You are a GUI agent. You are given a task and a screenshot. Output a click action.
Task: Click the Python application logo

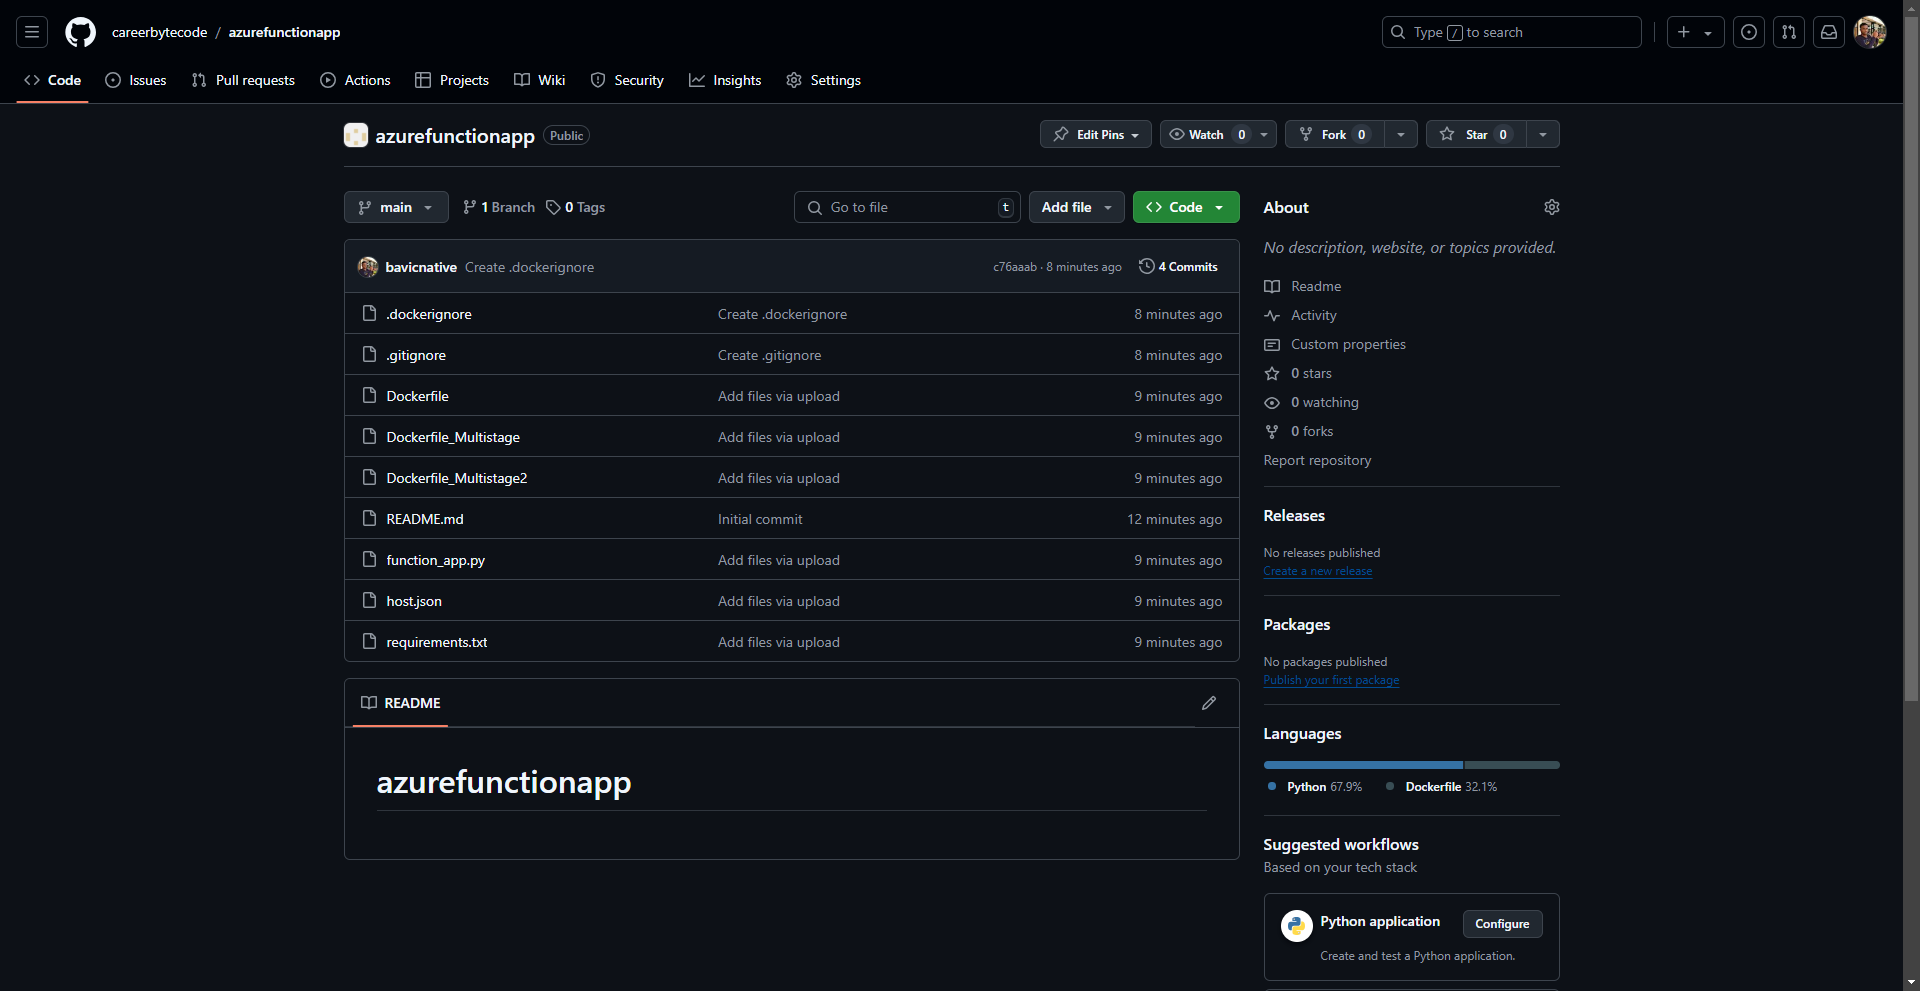click(x=1297, y=925)
